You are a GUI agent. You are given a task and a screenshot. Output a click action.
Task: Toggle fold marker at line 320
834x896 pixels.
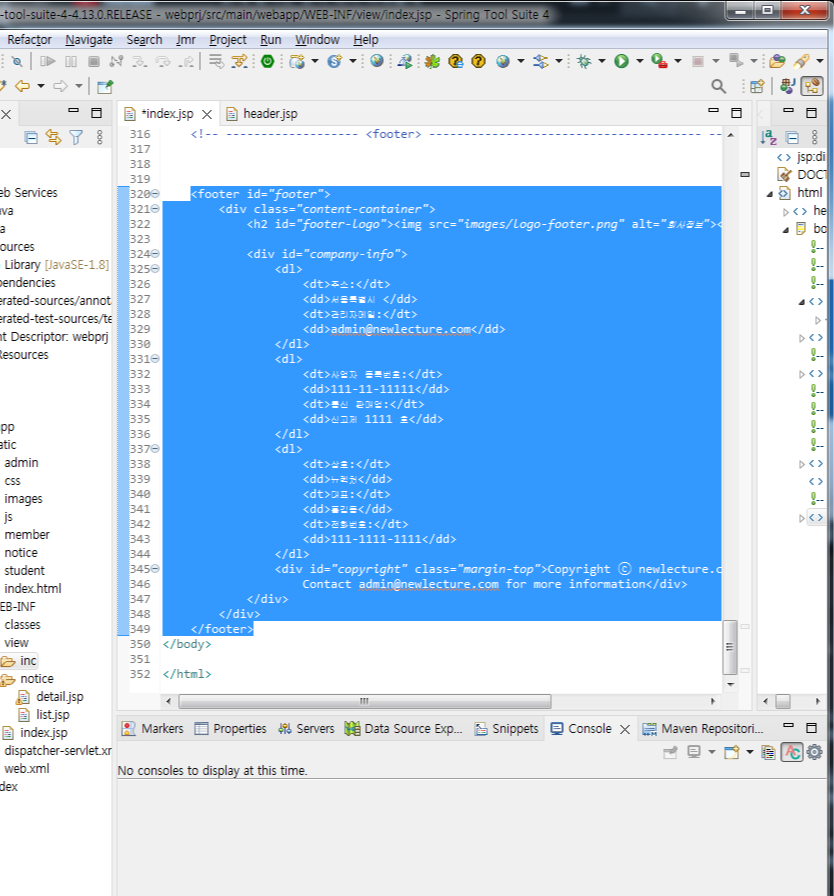155,194
